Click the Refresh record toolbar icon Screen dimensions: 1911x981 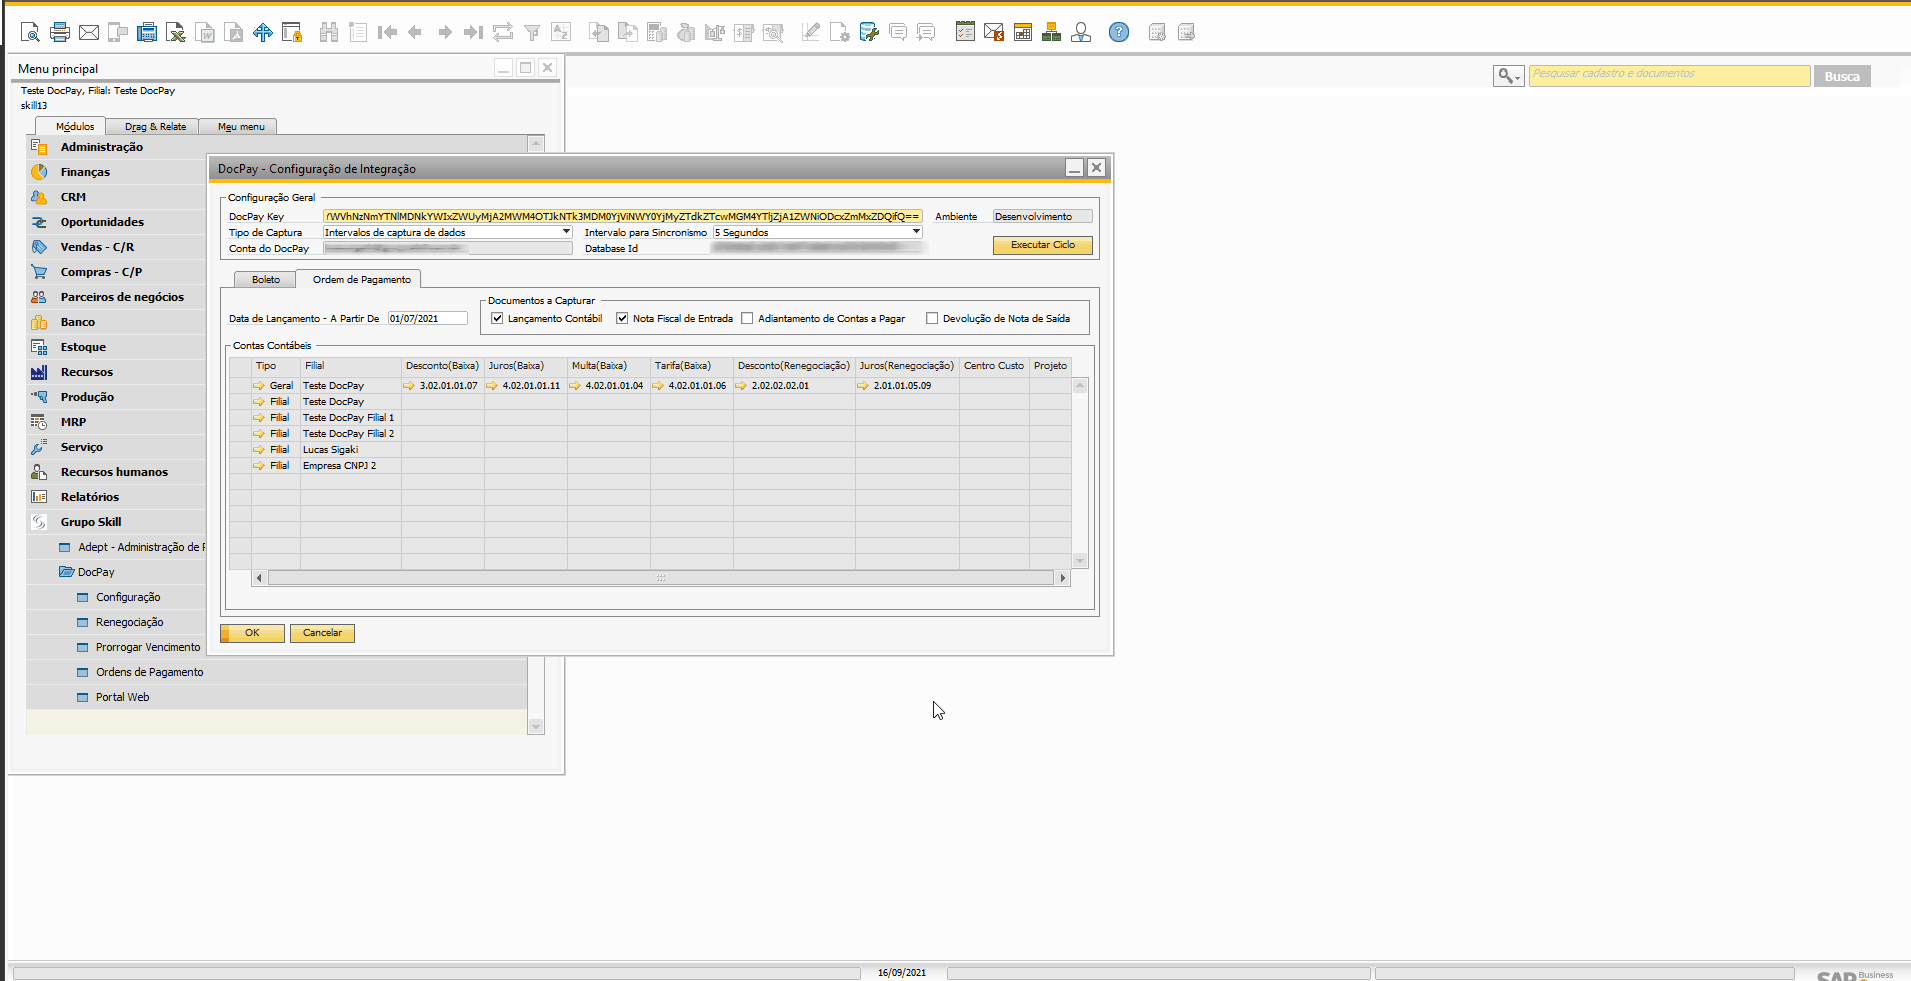[x=503, y=32]
